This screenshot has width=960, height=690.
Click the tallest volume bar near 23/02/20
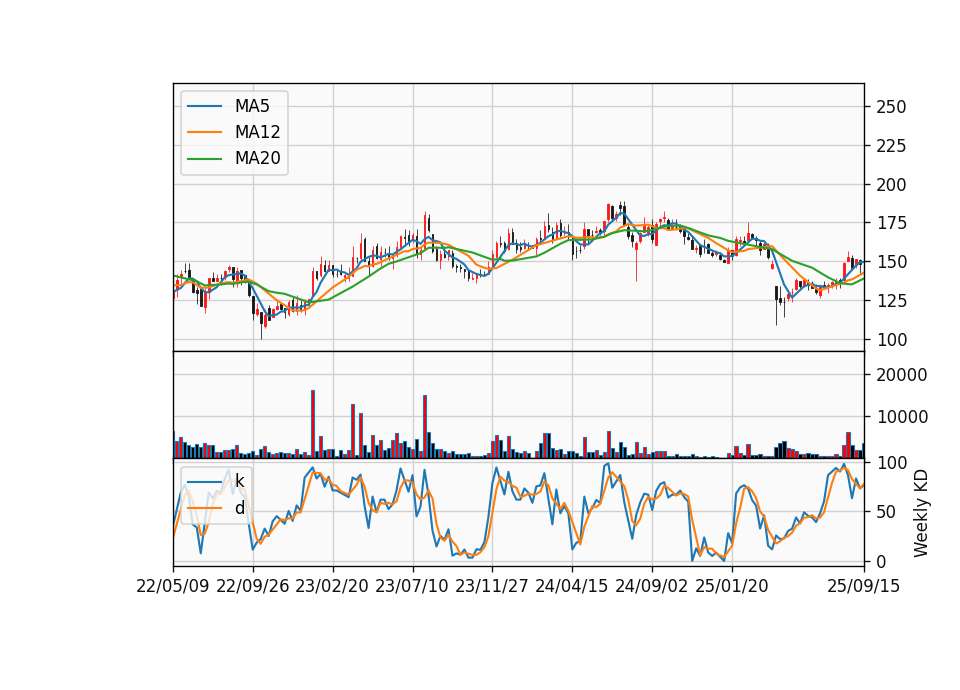(x=313, y=424)
